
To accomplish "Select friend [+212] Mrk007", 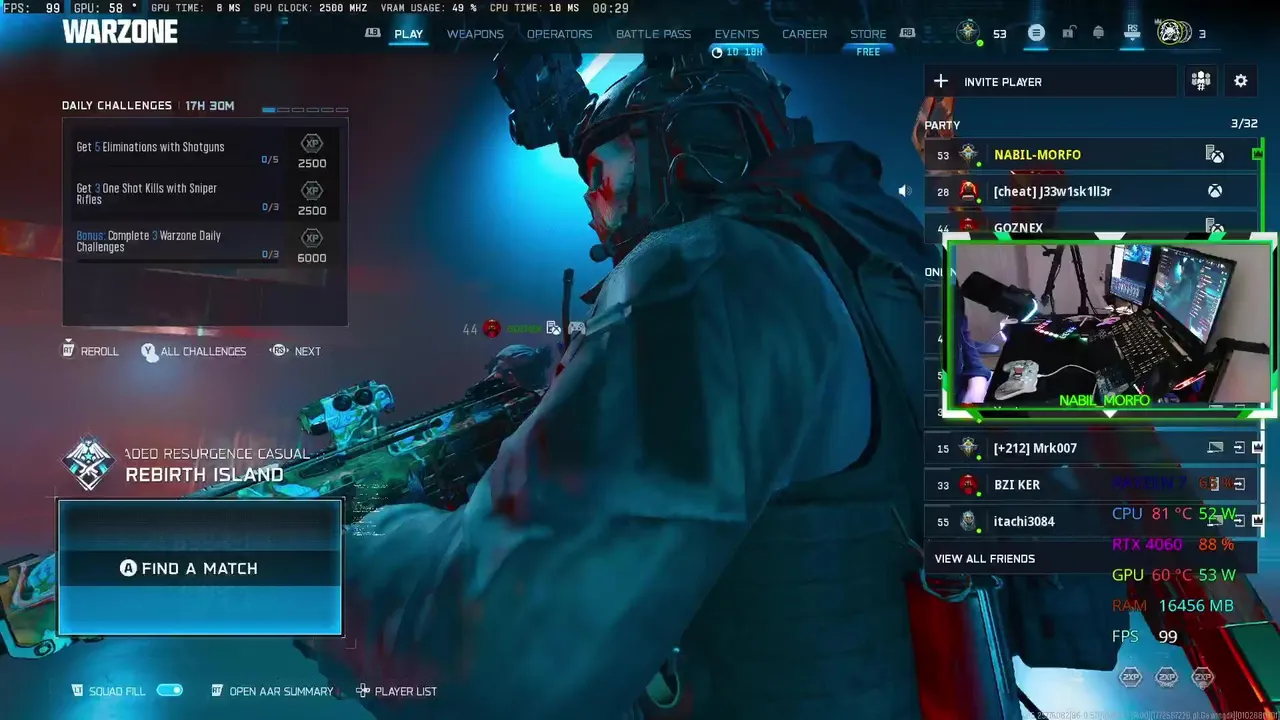I will click(1090, 448).
